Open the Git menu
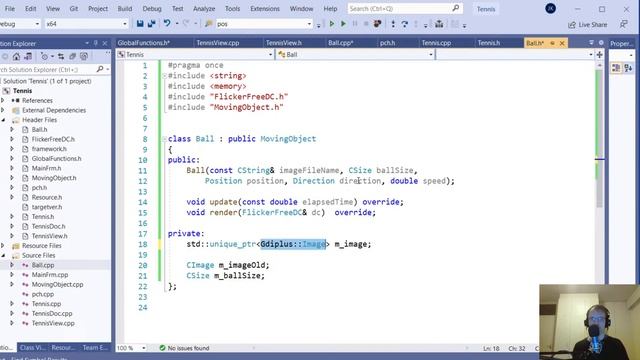Viewport: 640px width, 360px height. tap(73, 9)
